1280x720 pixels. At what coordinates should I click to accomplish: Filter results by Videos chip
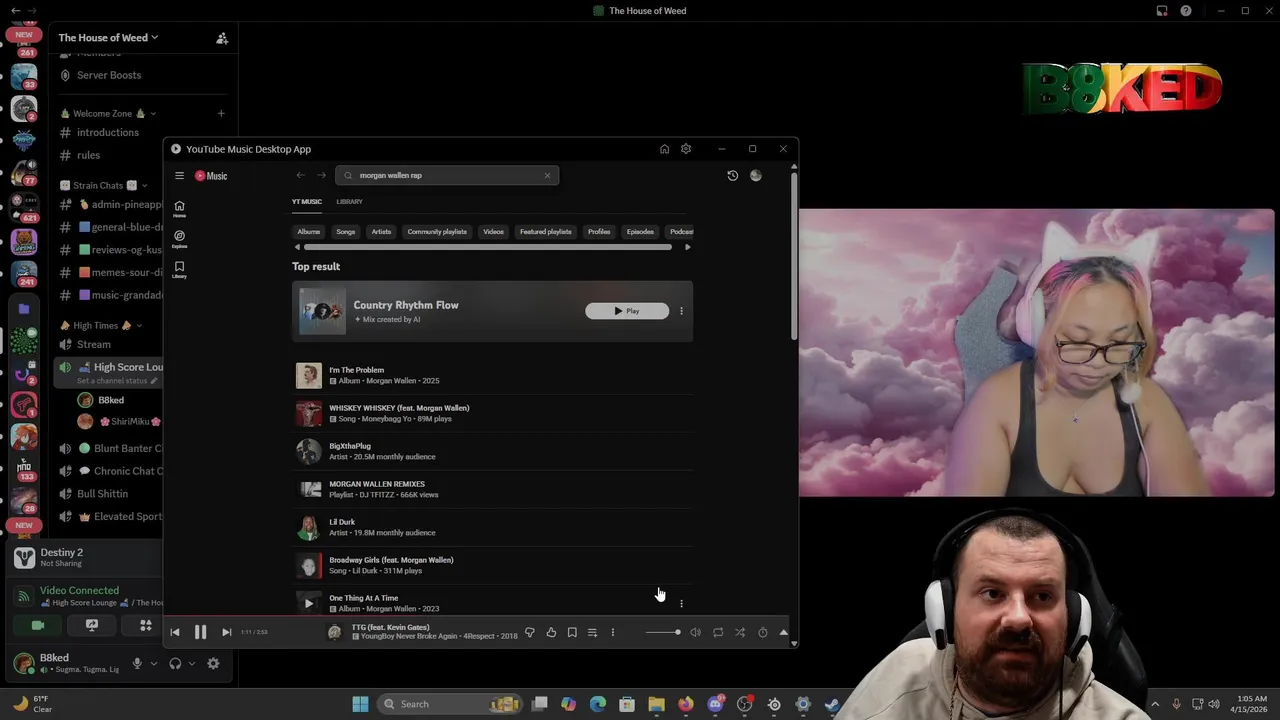click(493, 232)
